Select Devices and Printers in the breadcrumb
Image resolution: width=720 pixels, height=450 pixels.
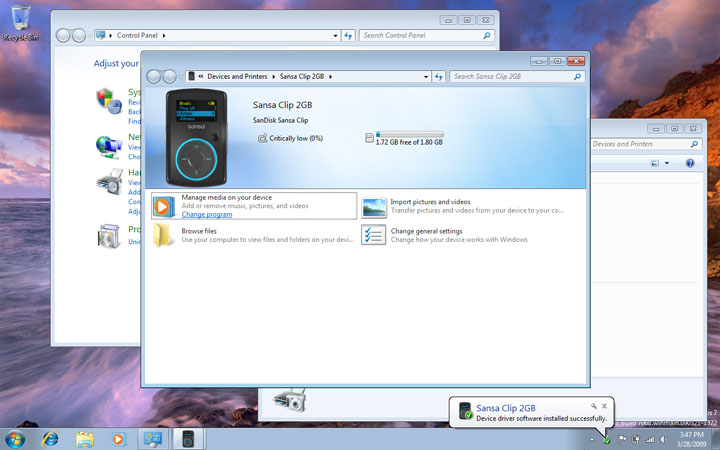239,76
